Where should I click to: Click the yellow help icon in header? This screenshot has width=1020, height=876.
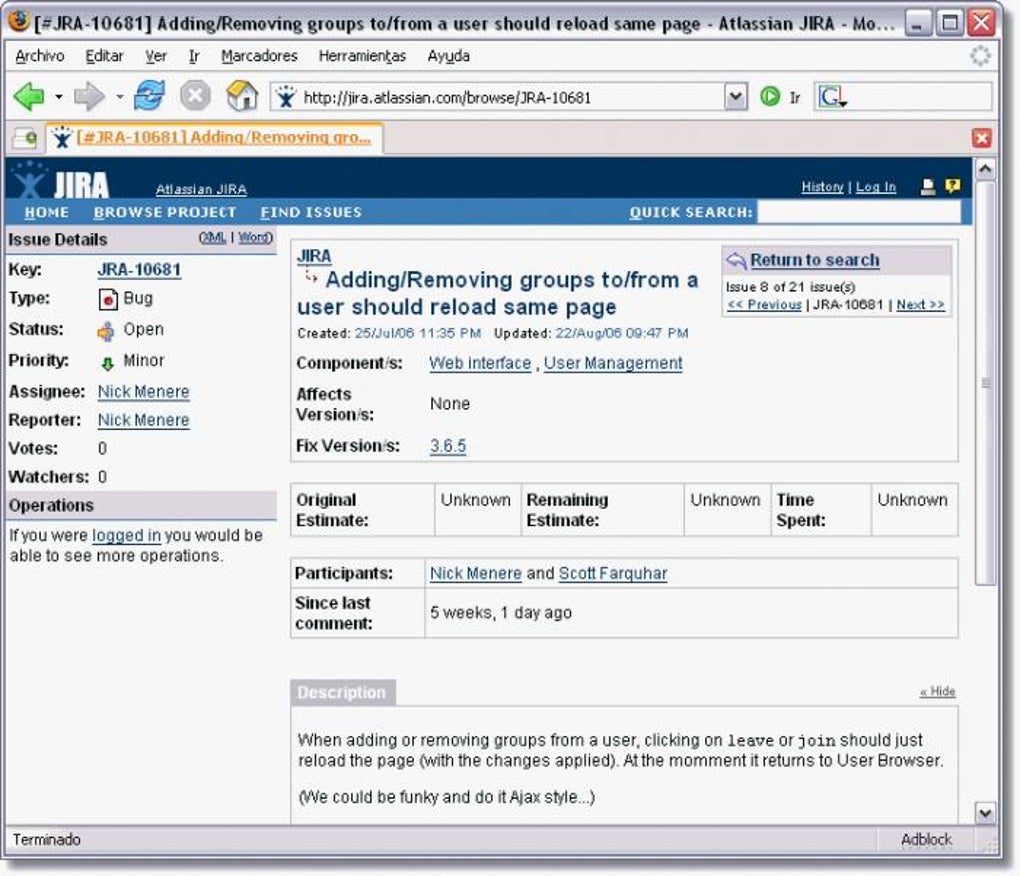(952, 187)
